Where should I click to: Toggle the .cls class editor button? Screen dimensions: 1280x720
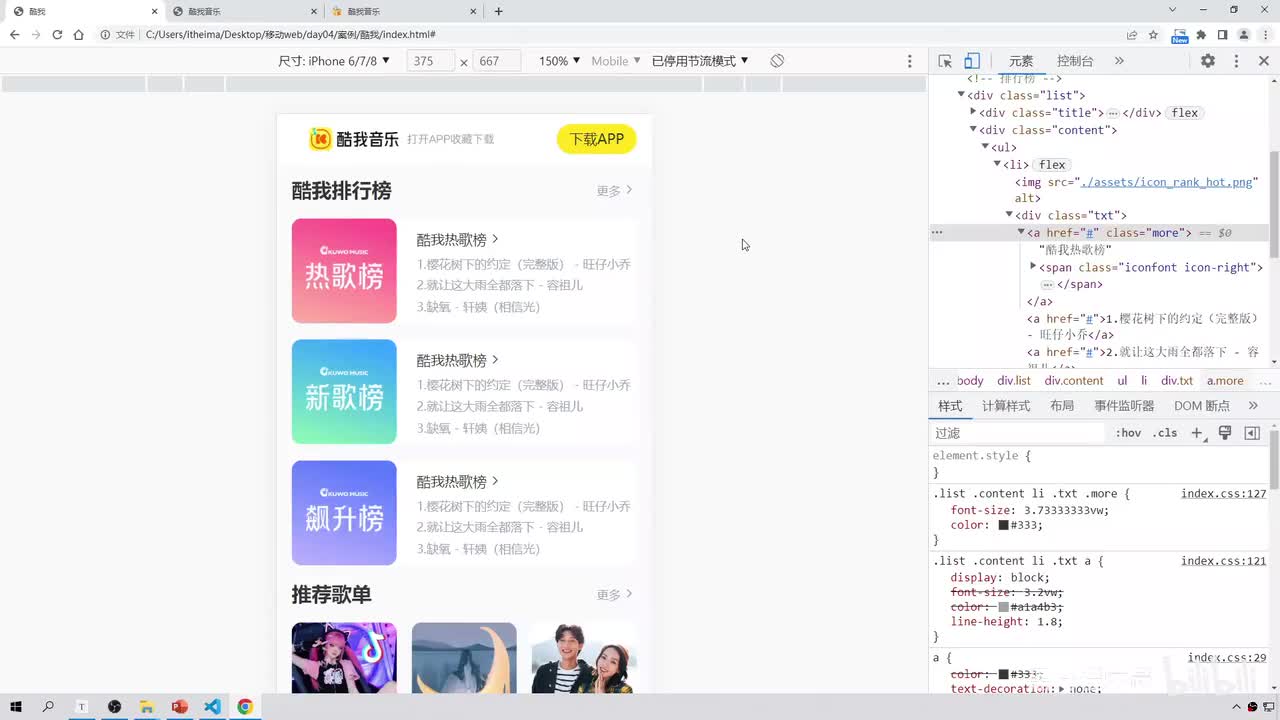pos(1165,433)
